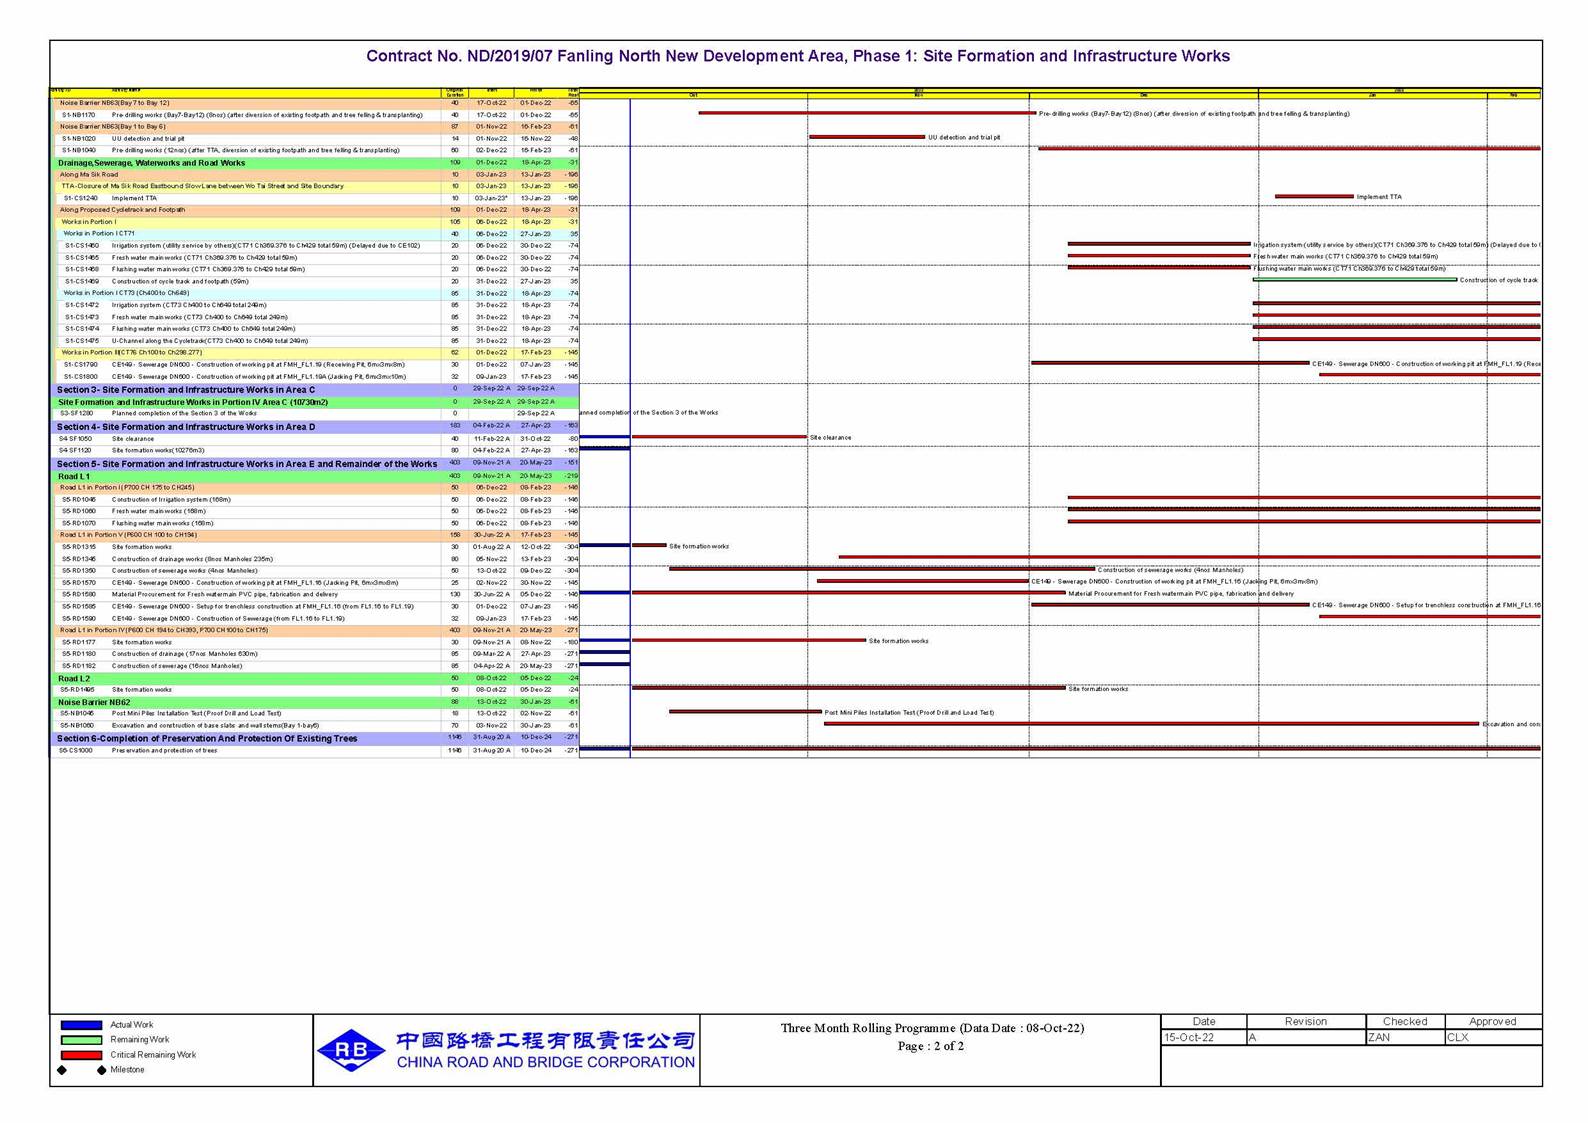
Task: Select the 'Section 4- Site Formation' heading for Area D
Action: (x=314, y=427)
